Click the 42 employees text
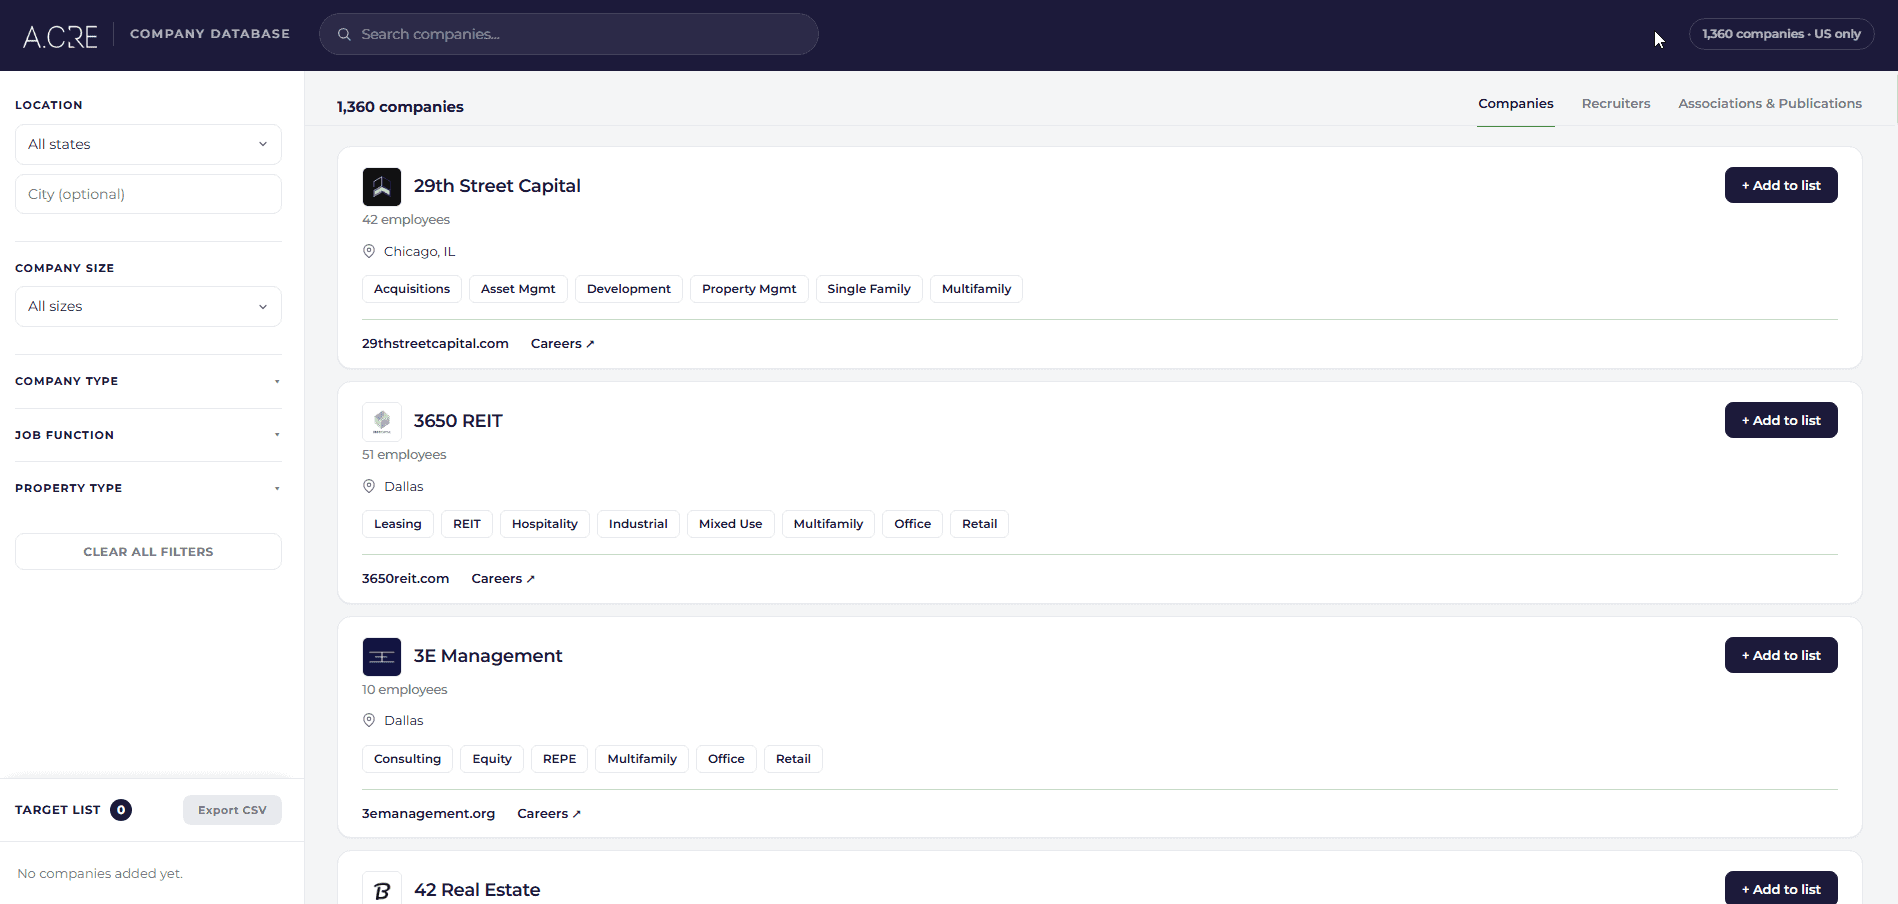Viewport: 1898px width, 904px height. pos(406,220)
